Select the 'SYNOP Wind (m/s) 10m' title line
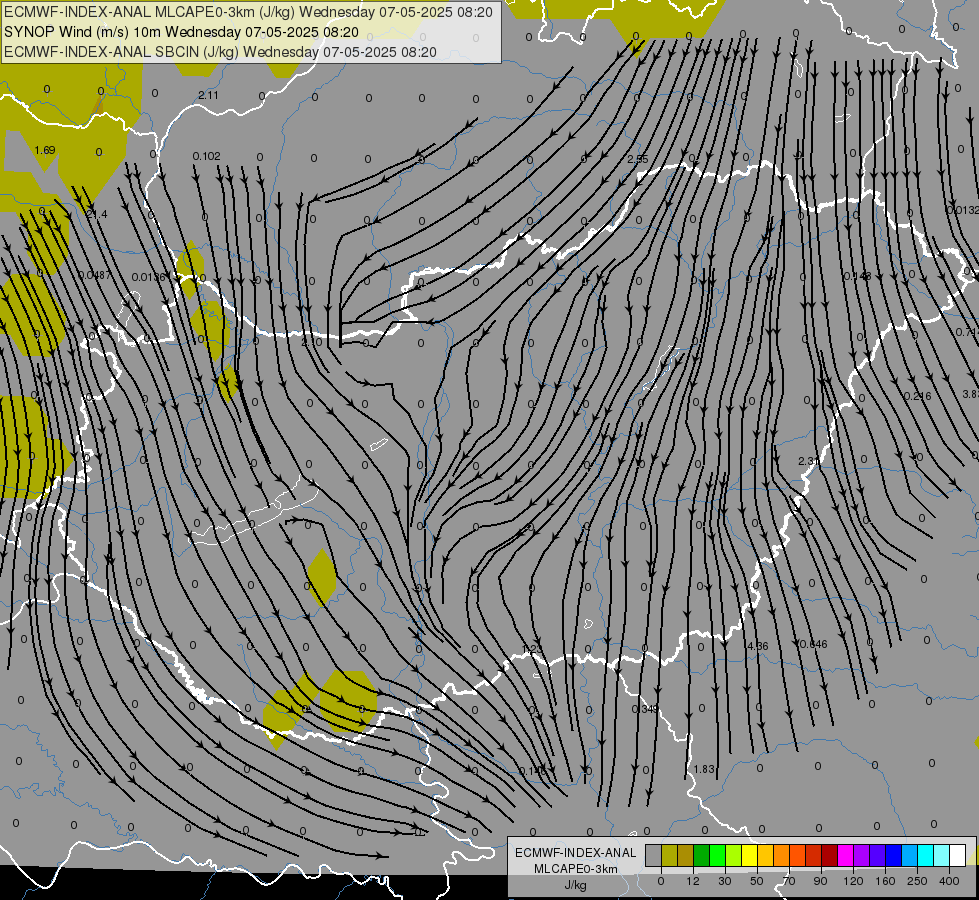 181,32
